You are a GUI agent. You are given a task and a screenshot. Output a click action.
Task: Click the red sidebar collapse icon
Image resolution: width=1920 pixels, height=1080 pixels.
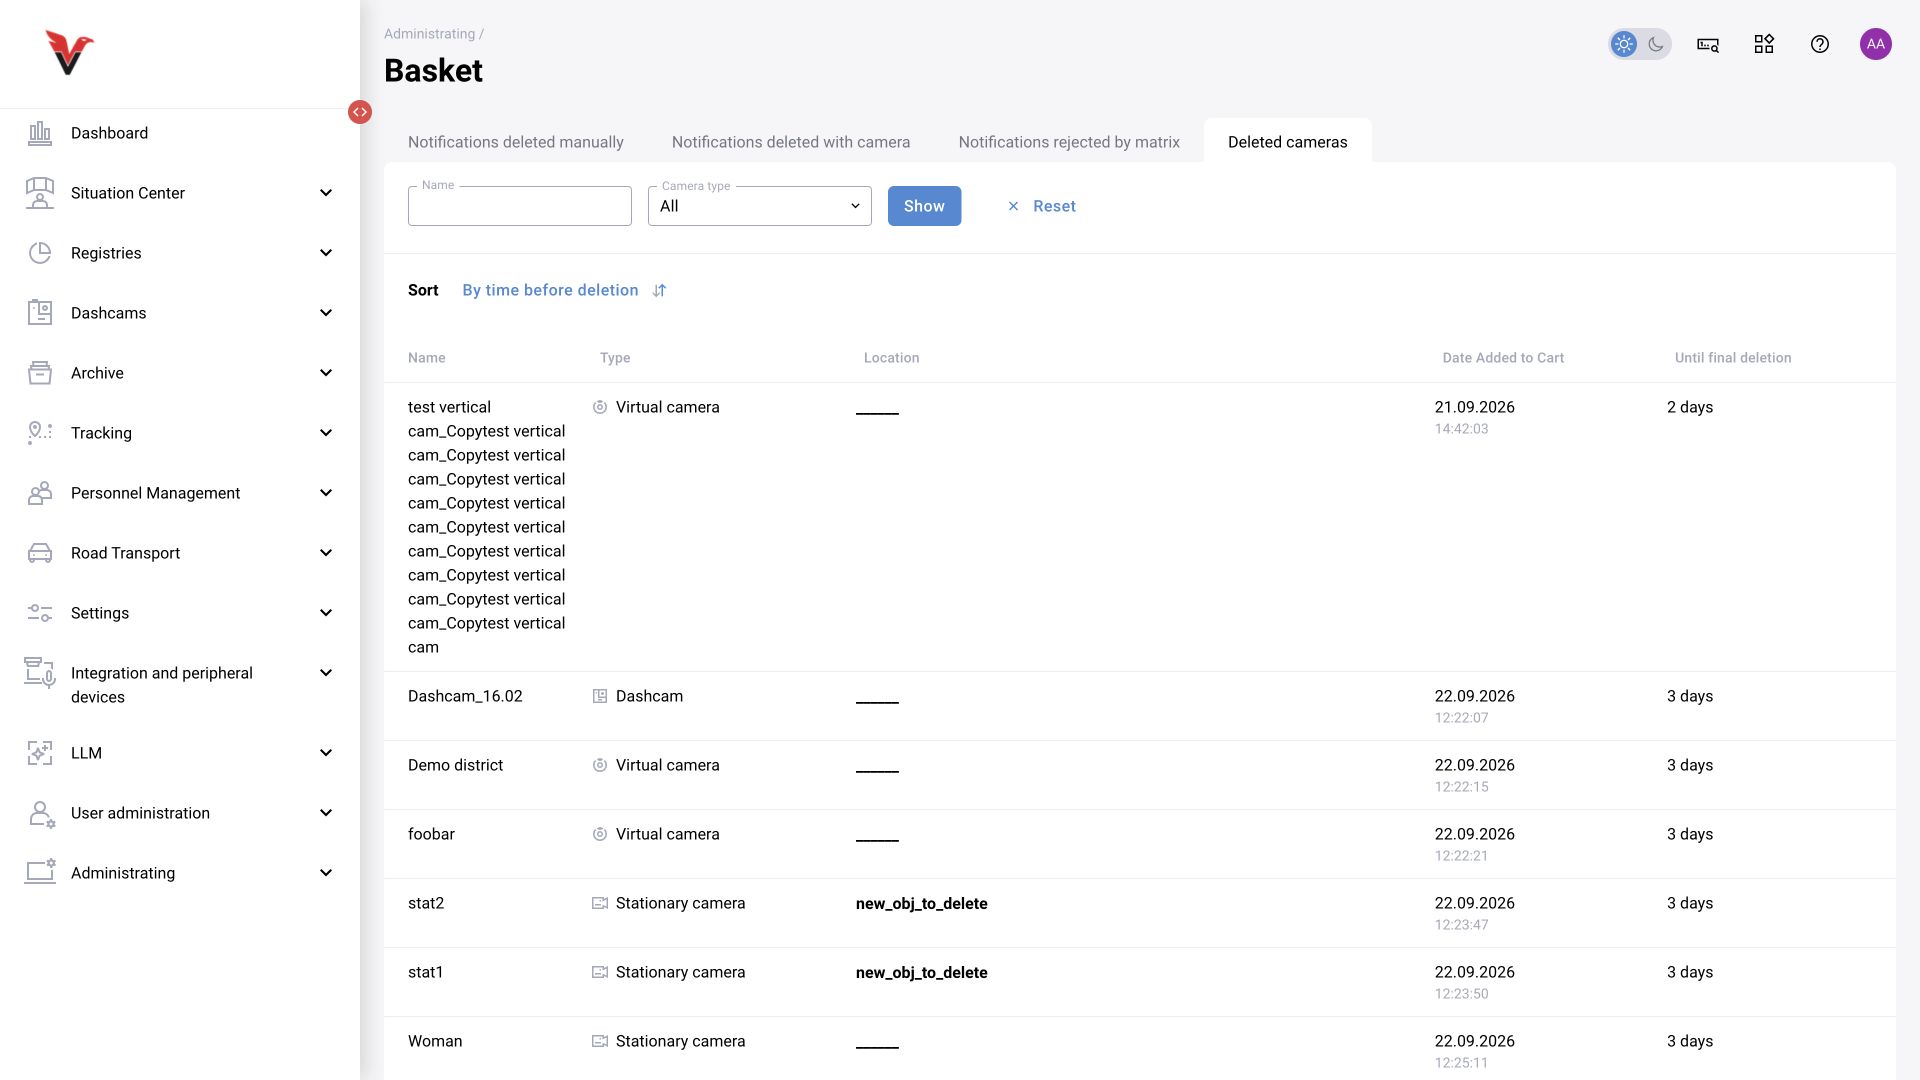click(360, 112)
